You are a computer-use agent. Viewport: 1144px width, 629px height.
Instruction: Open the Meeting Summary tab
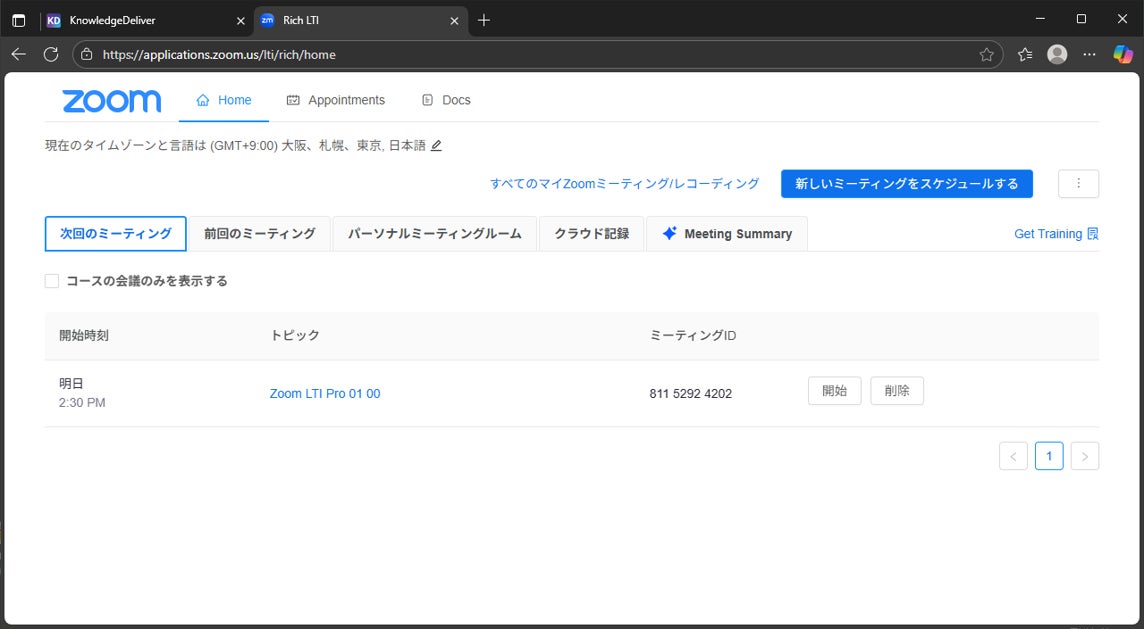click(727, 234)
